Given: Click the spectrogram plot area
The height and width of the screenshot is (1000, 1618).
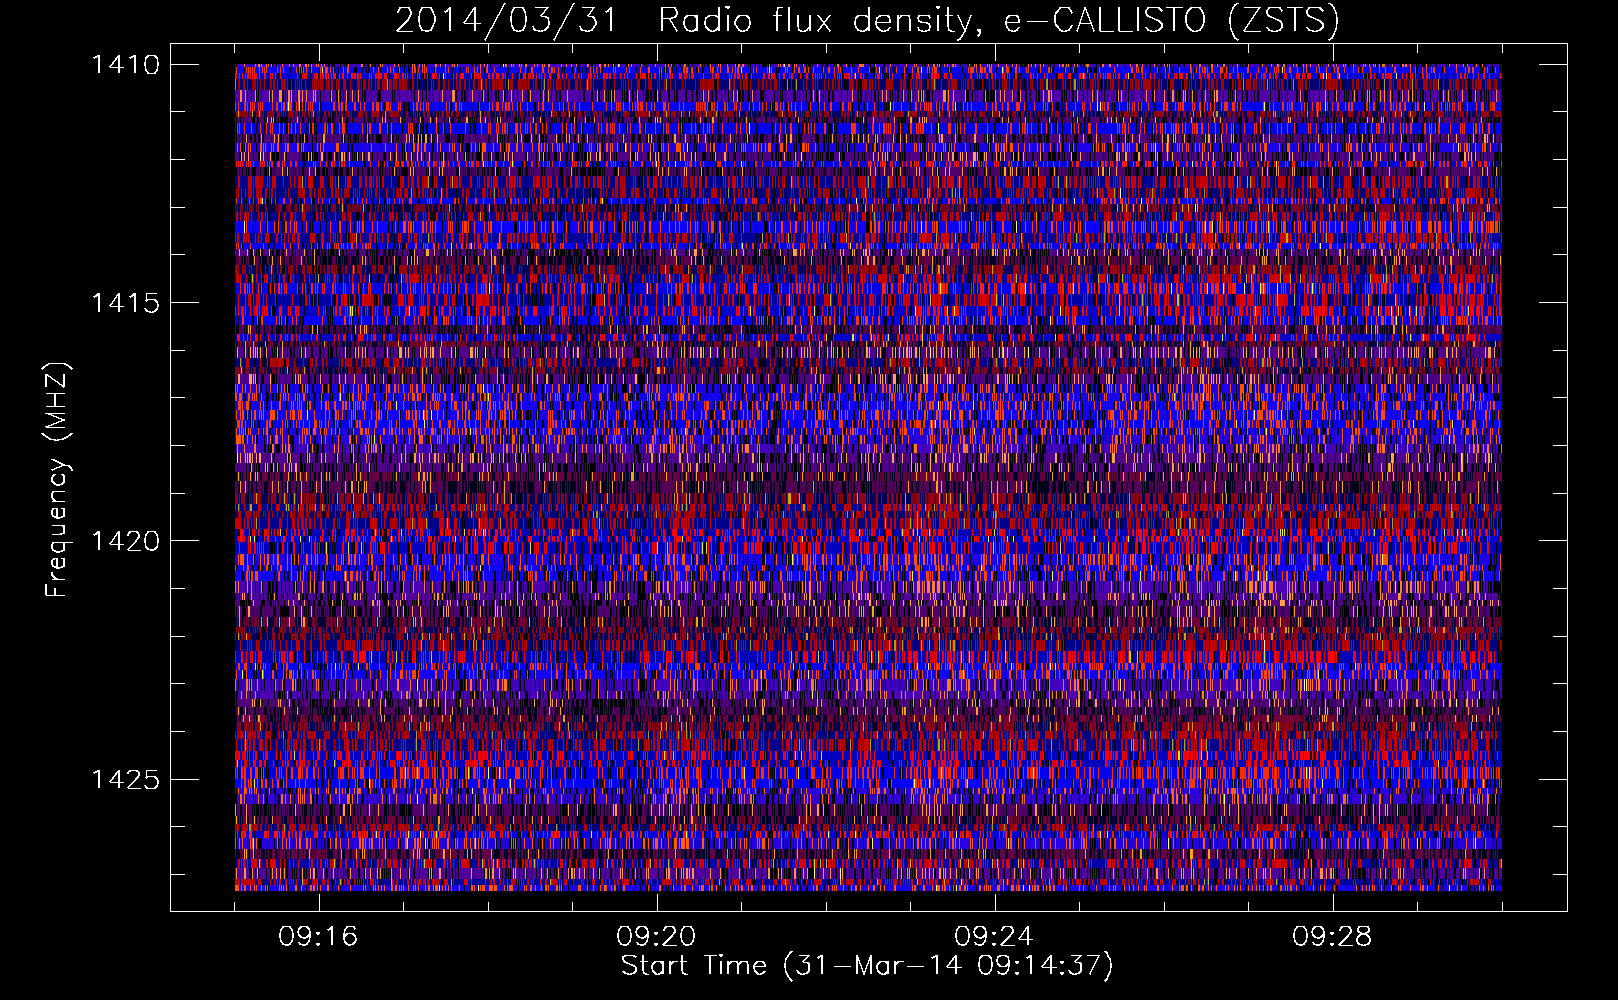Looking at the screenshot, I should pos(868,477).
